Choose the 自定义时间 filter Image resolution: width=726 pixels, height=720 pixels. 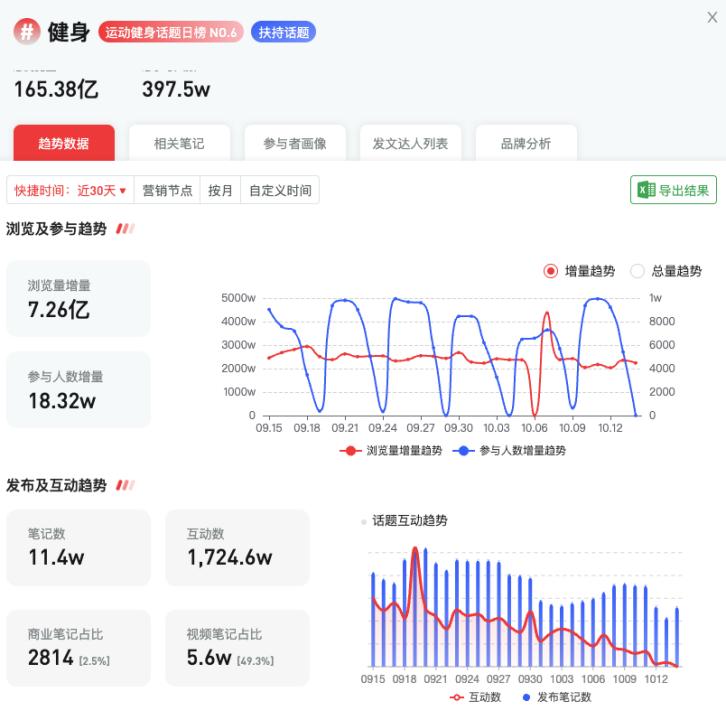point(280,190)
